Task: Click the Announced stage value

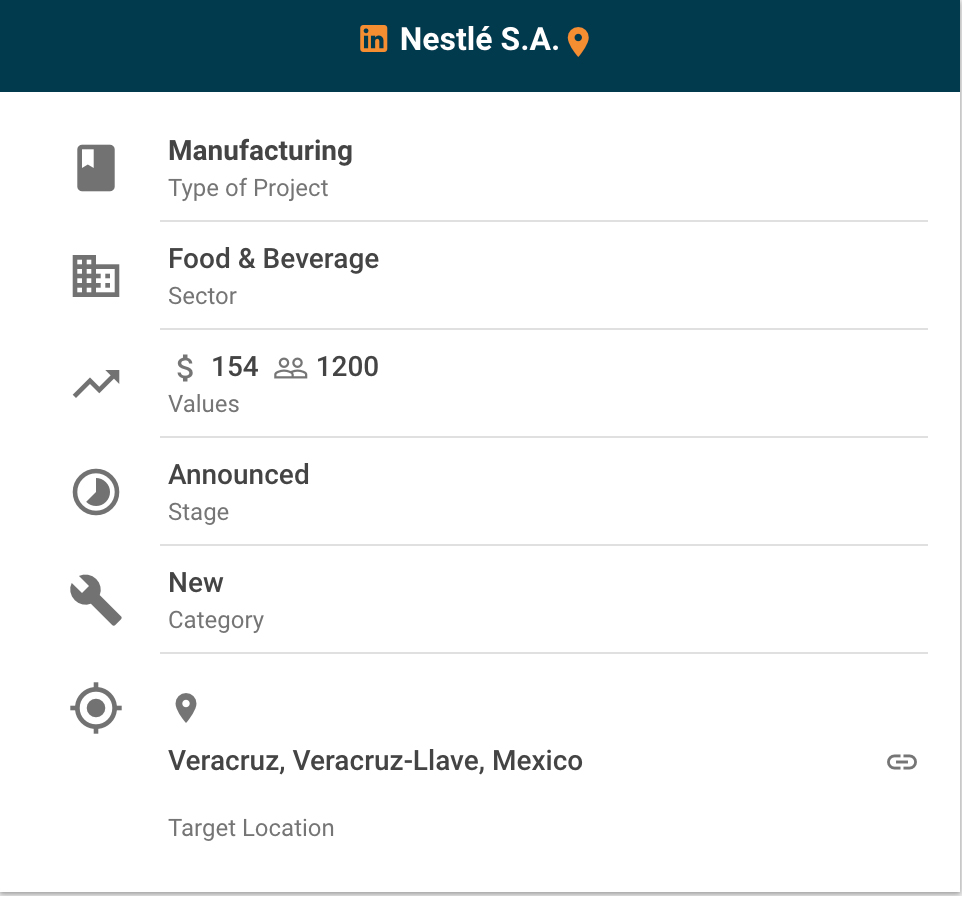Action: 238,475
